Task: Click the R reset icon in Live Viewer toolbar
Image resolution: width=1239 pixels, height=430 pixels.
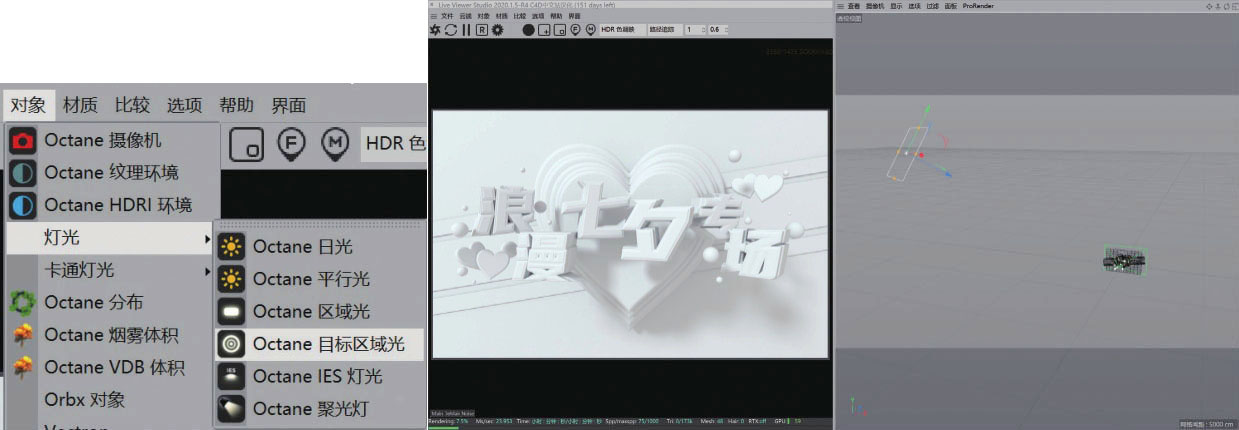Action: [x=482, y=30]
